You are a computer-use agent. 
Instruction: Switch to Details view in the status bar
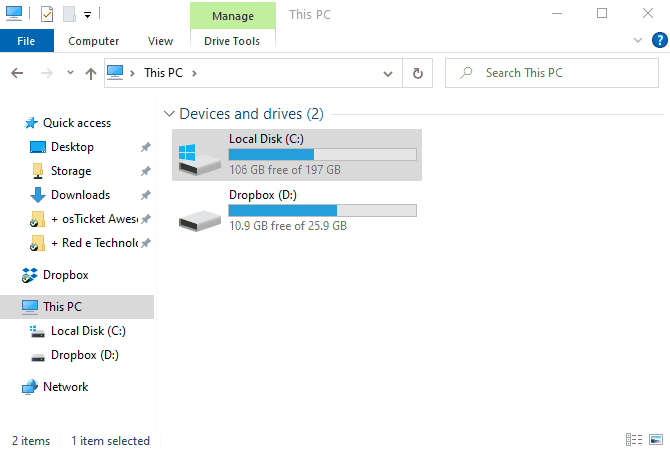(x=634, y=439)
